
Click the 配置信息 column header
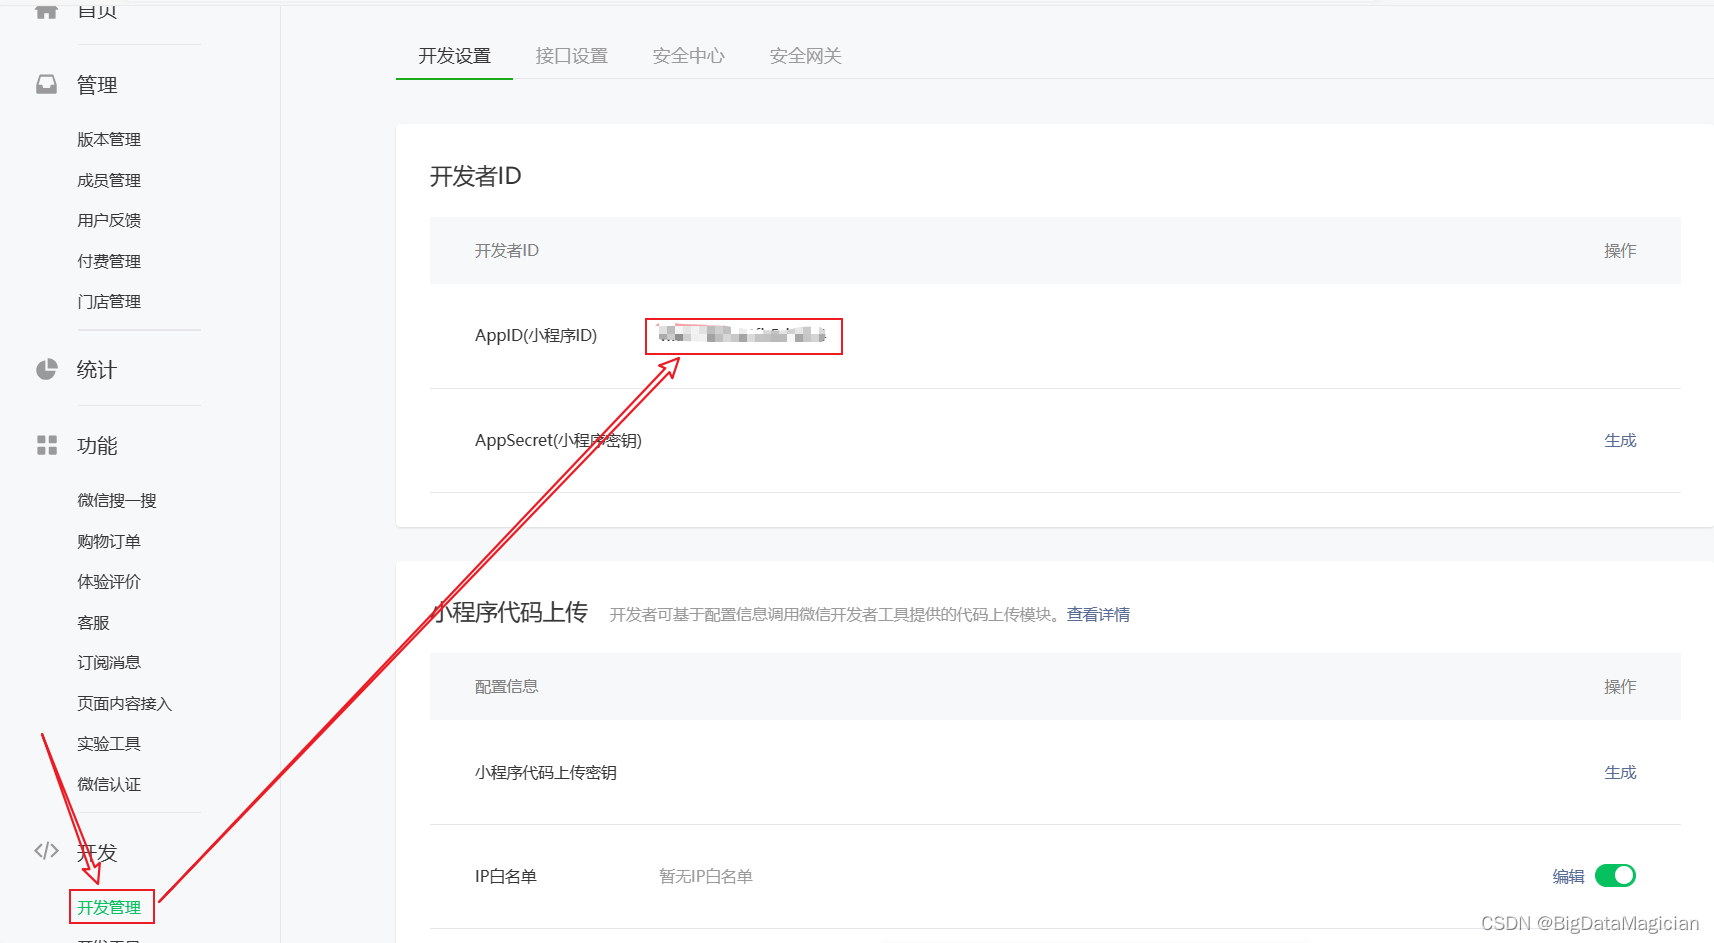coord(506,686)
